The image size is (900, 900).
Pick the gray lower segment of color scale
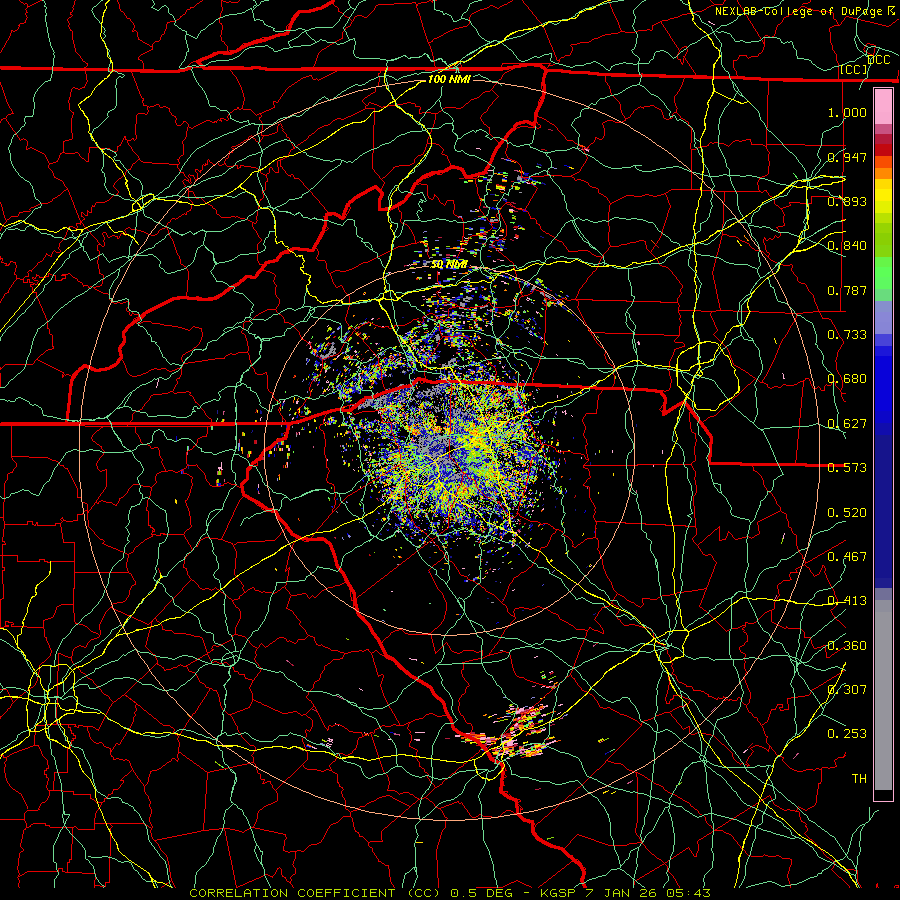pos(883,695)
